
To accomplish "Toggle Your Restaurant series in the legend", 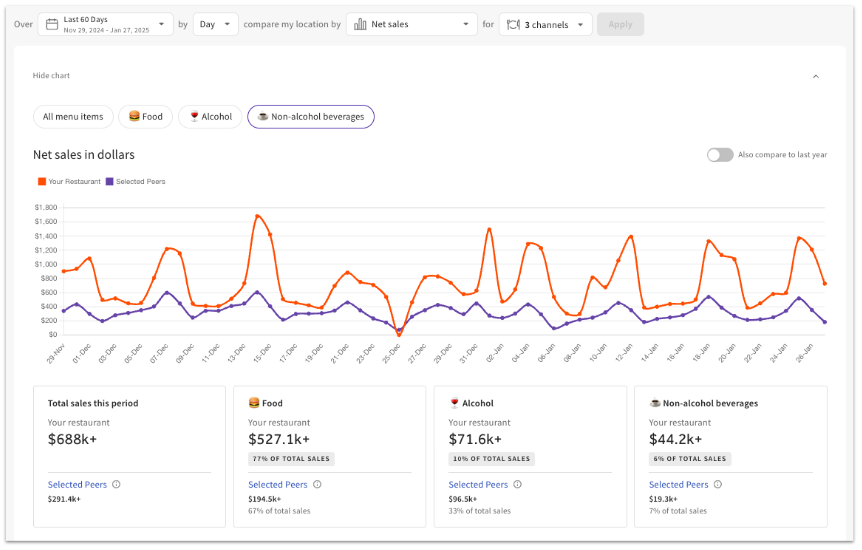I will coord(69,182).
